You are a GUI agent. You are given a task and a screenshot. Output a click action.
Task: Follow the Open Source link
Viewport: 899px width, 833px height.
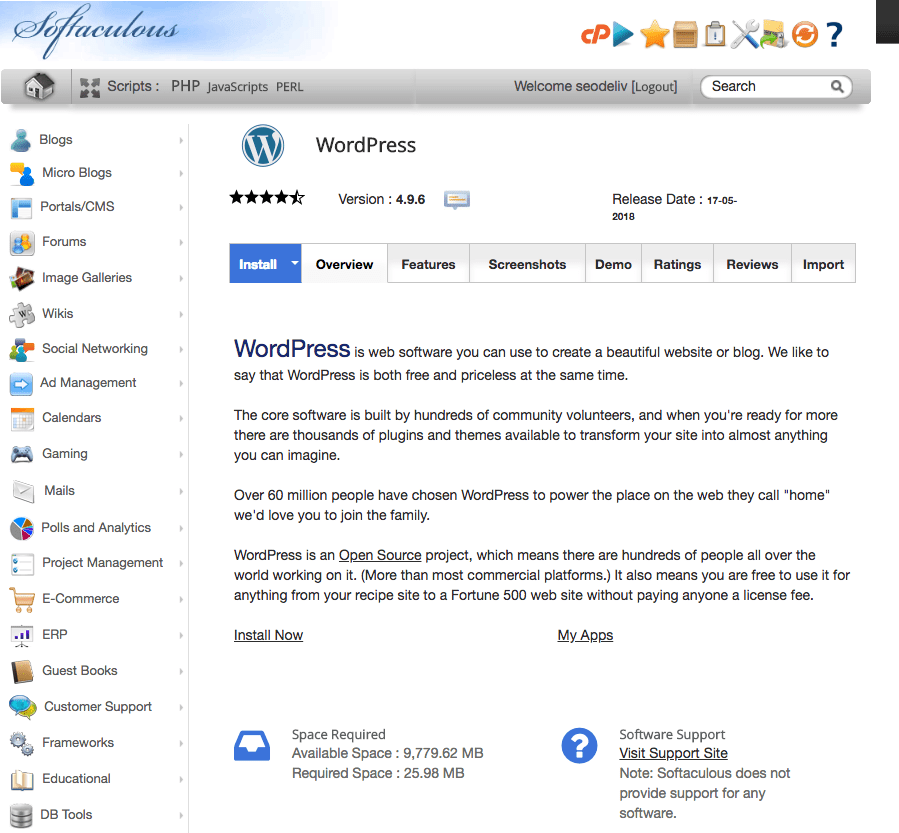[380, 556]
